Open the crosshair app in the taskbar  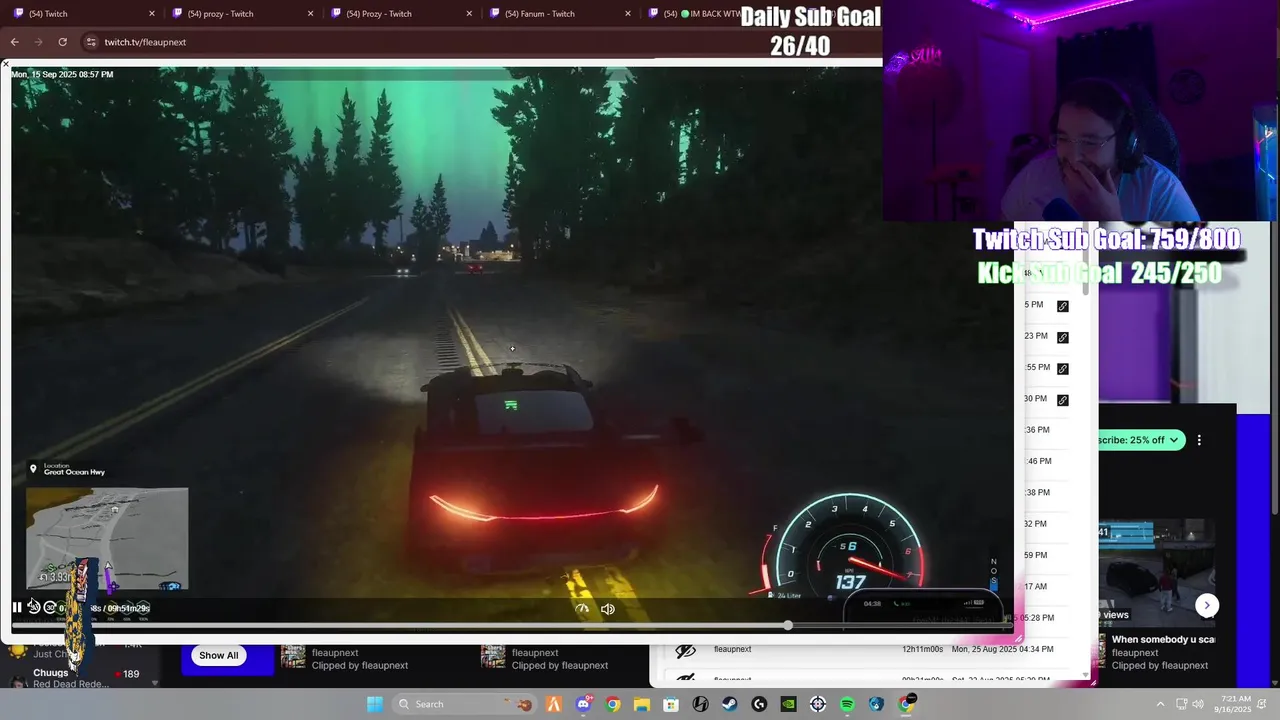[x=818, y=704]
